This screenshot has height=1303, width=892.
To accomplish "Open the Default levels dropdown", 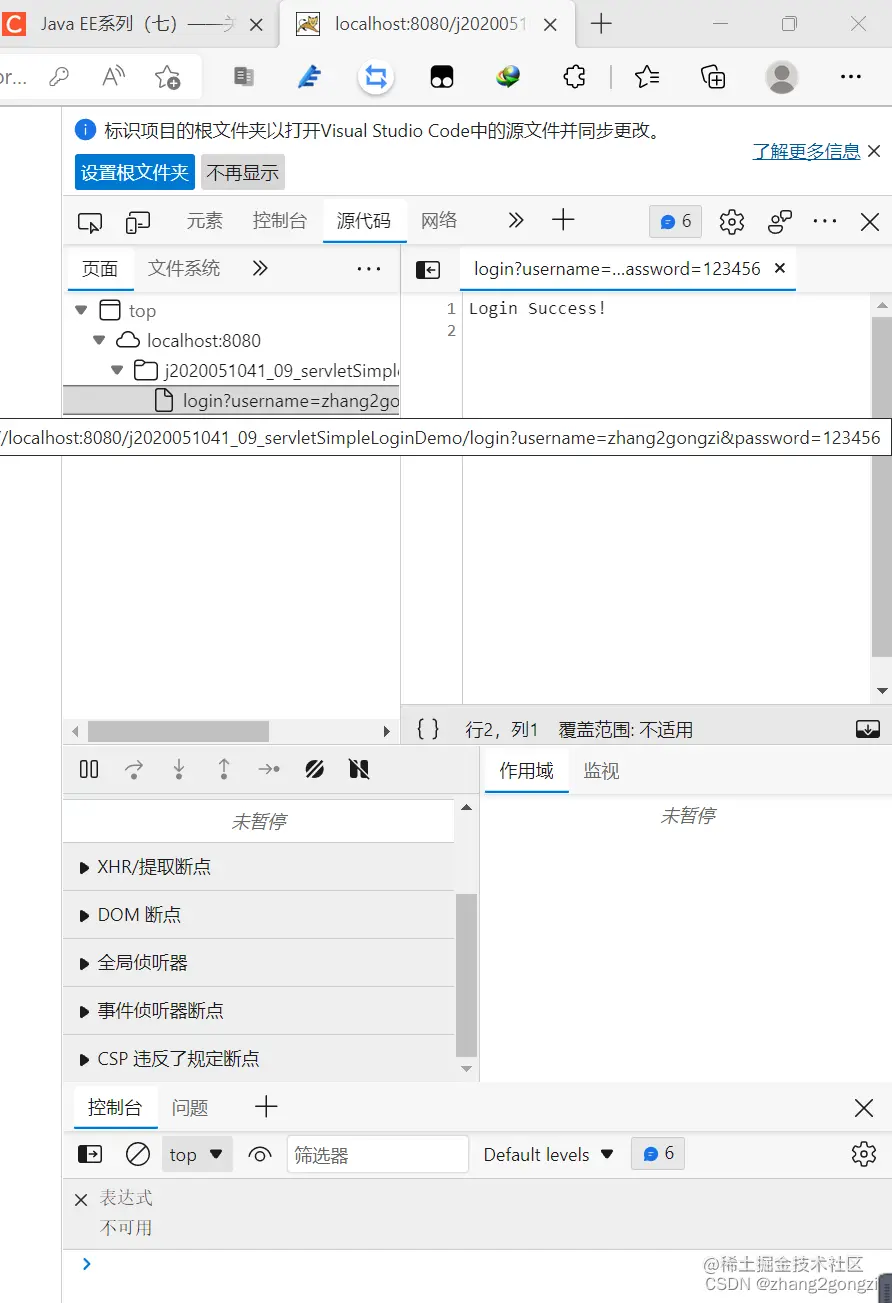I will click(x=548, y=1154).
